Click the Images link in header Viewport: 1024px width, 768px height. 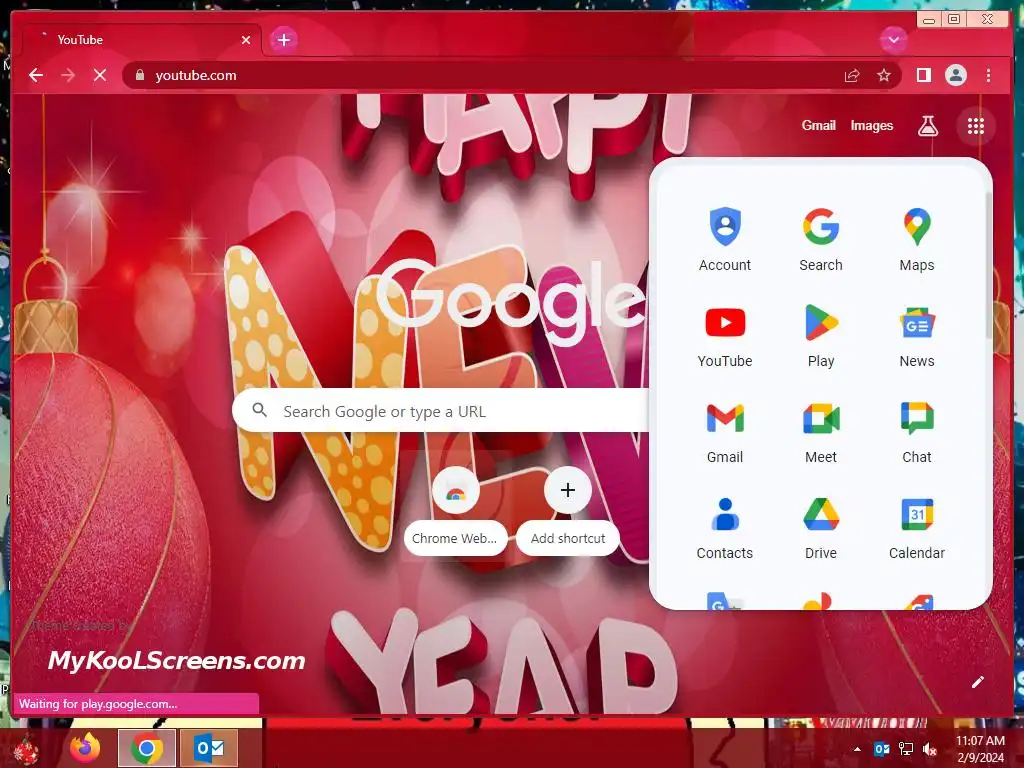(x=871, y=125)
